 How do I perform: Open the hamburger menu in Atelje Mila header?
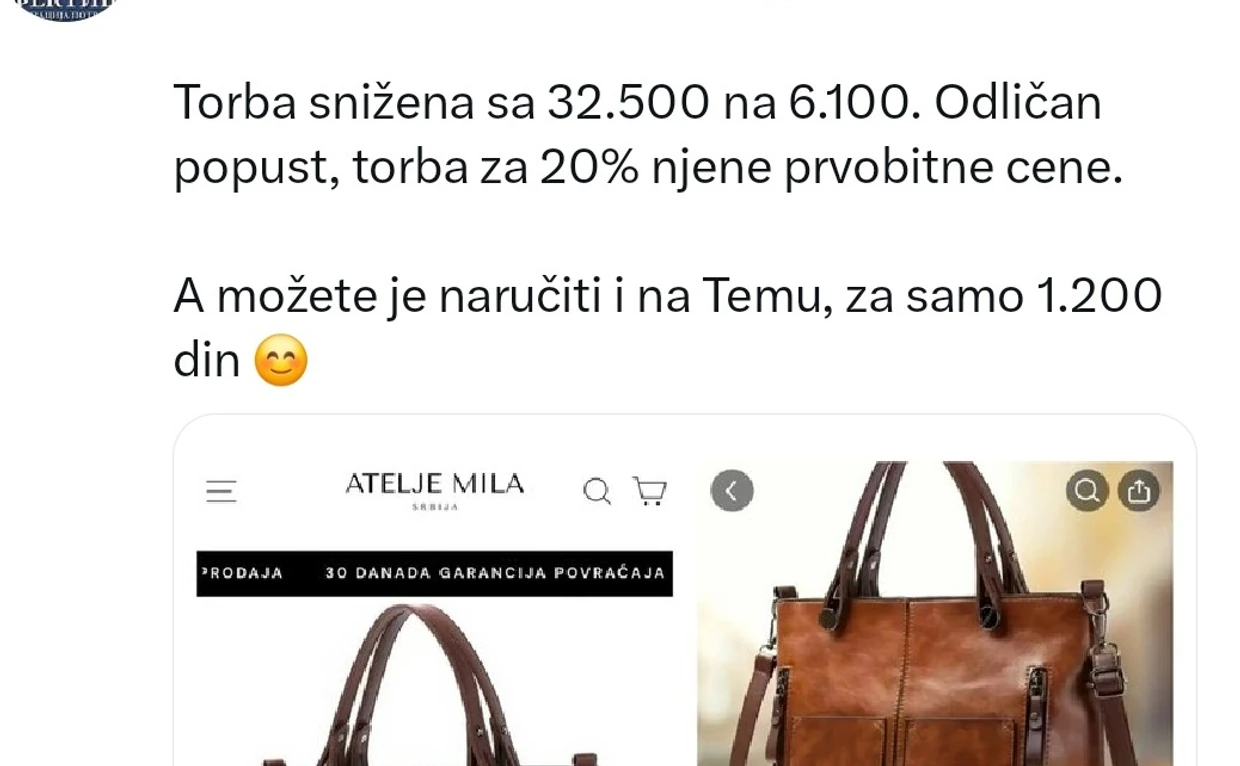tap(221, 491)
